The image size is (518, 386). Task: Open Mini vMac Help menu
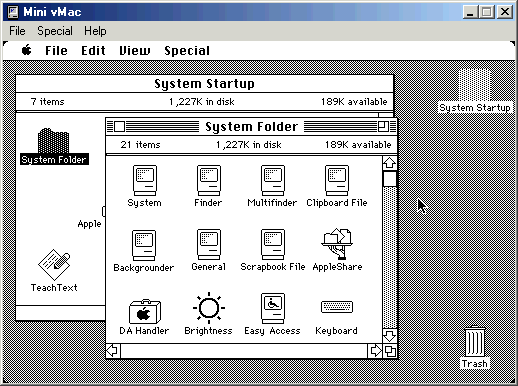[95, 31]
